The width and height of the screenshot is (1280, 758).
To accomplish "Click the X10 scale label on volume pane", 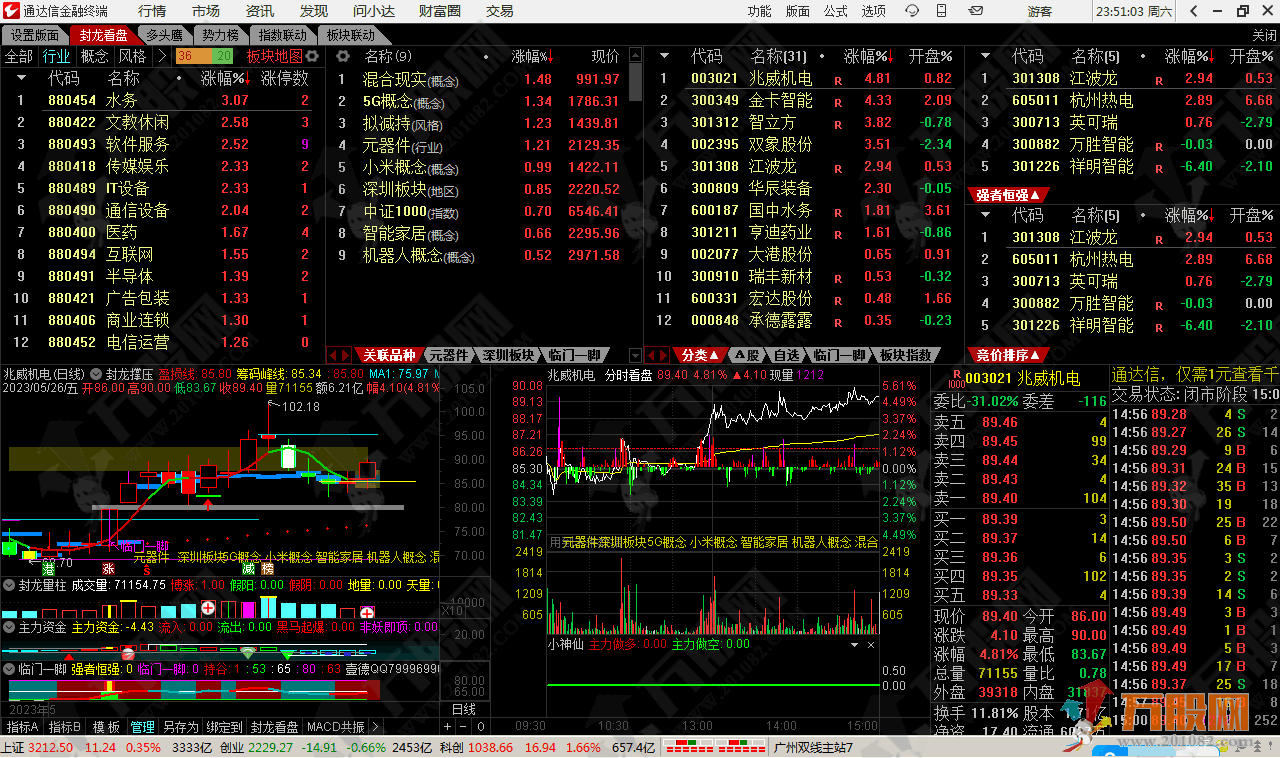I will (x=452, y=610).
